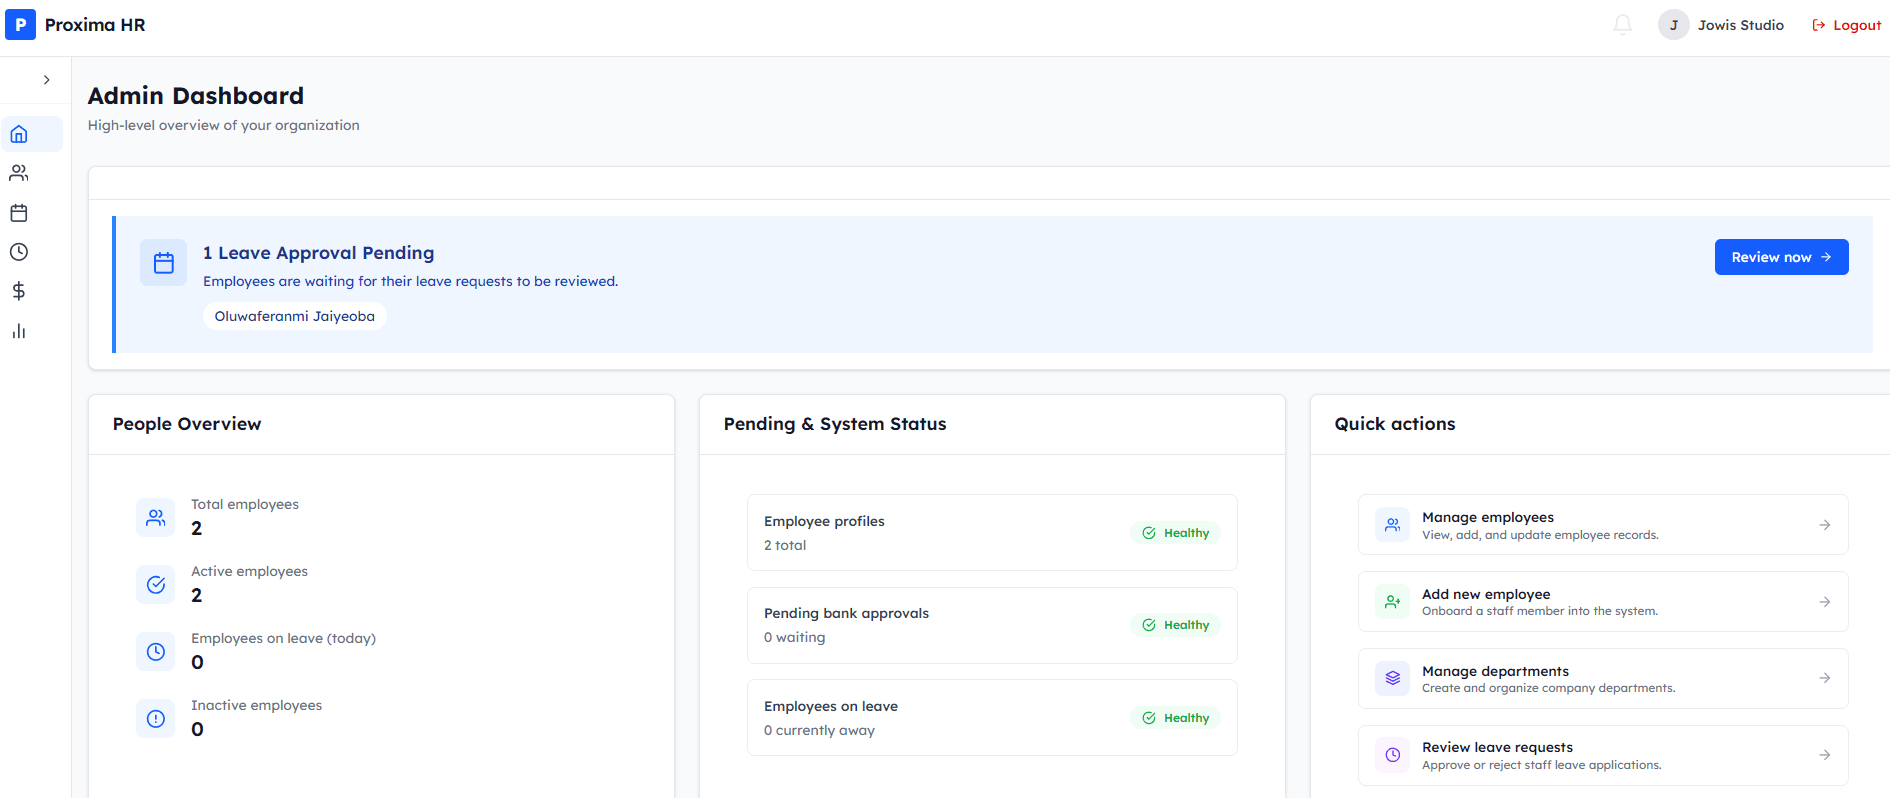Click Healthy badge for Employees on leave
Screen dimensions: 1890x798
click(x=1176, y=718)
